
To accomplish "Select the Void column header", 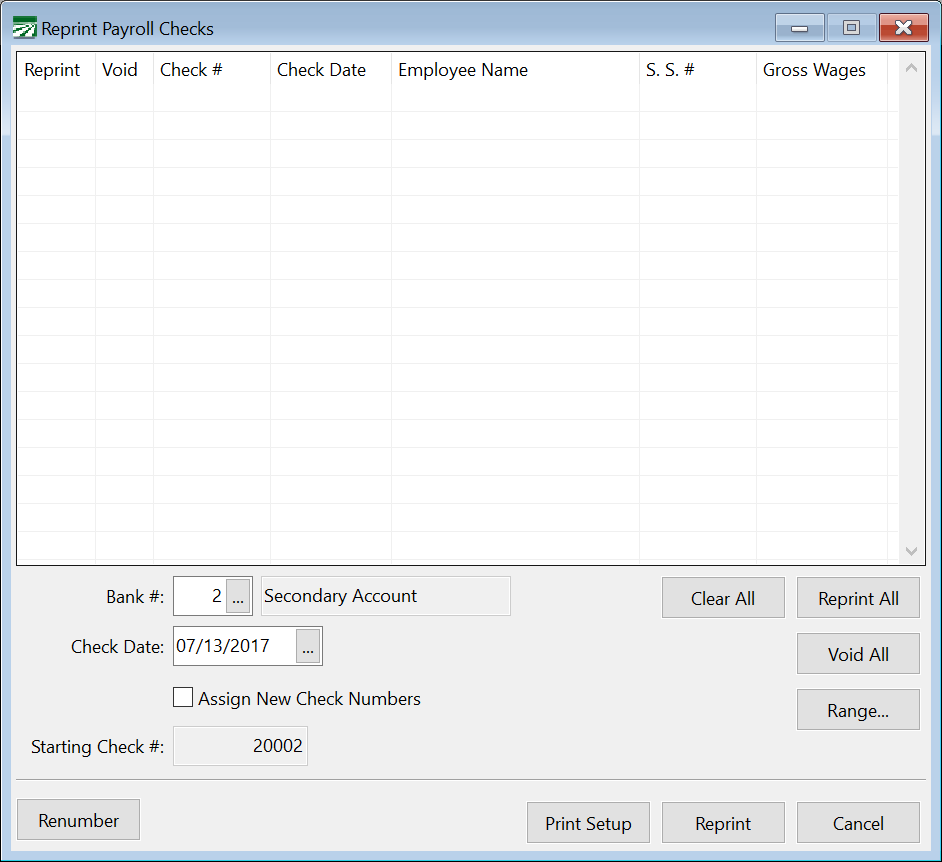I will coord(119,70).
